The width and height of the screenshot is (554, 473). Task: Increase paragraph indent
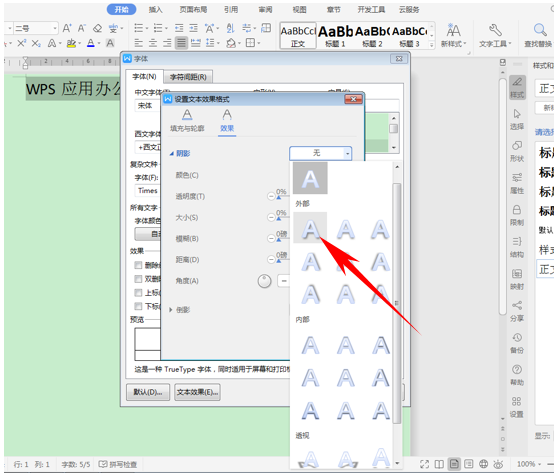(x=193, y=28)
